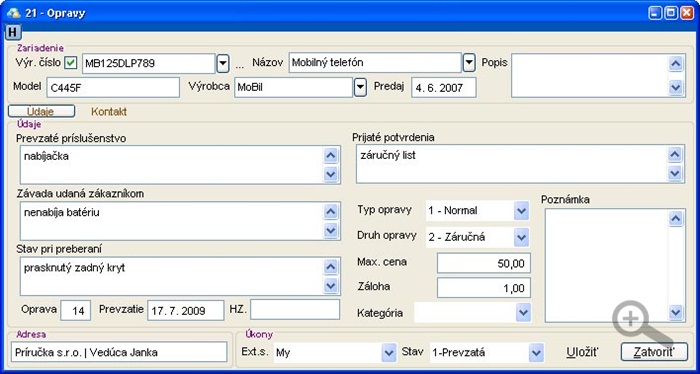Image resolution: width=700 pixels, height=374 pixels.
Task: Click the Uložiť button
Action: 583,352
